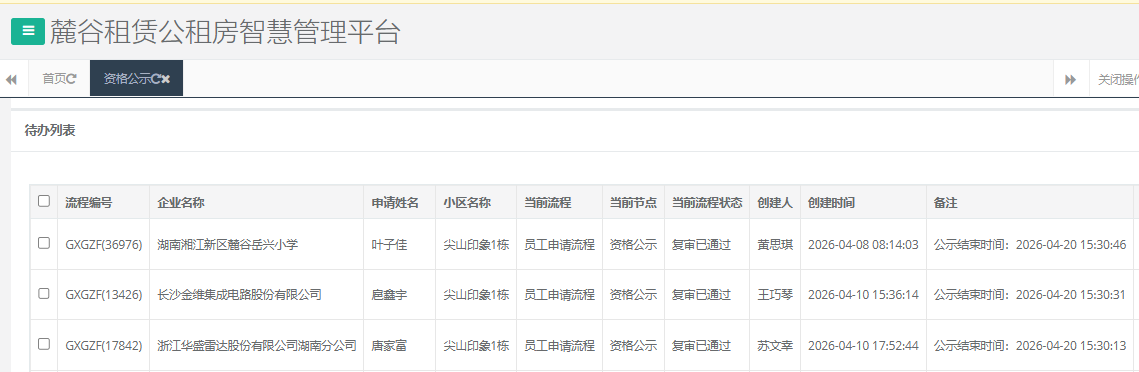Click the 创建人 column header
Viewport: 1139px width, 372px height.
(775, 203)
